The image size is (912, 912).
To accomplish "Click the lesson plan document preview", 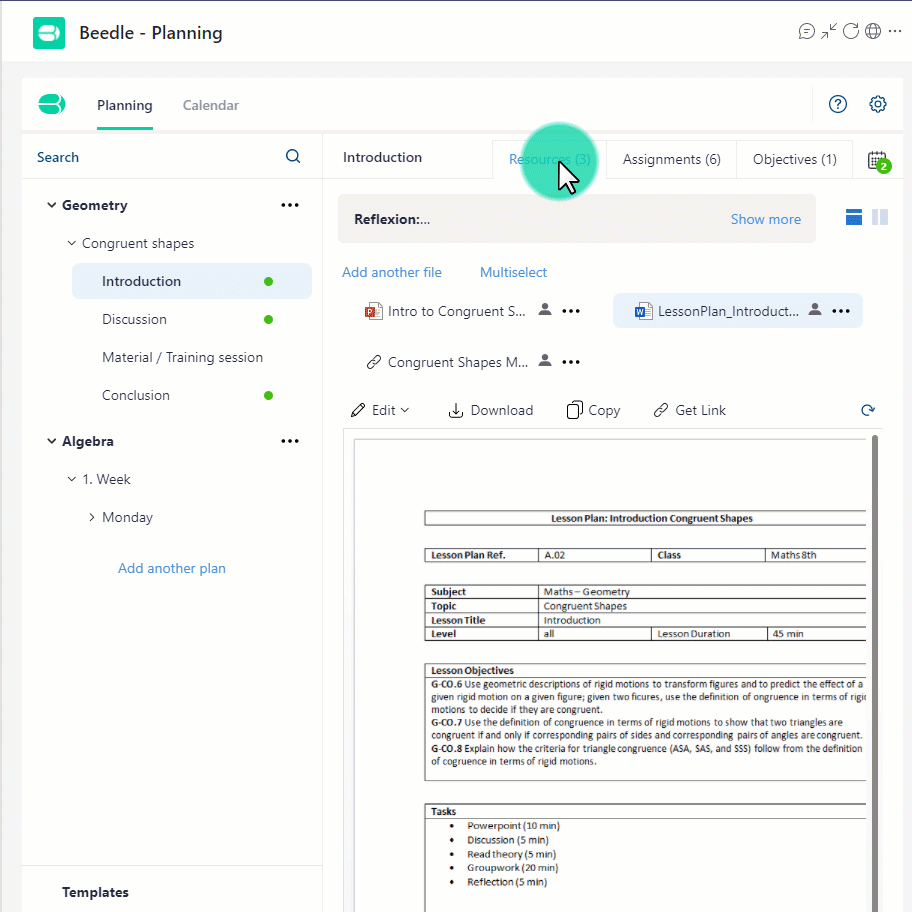I will (610, 675).
